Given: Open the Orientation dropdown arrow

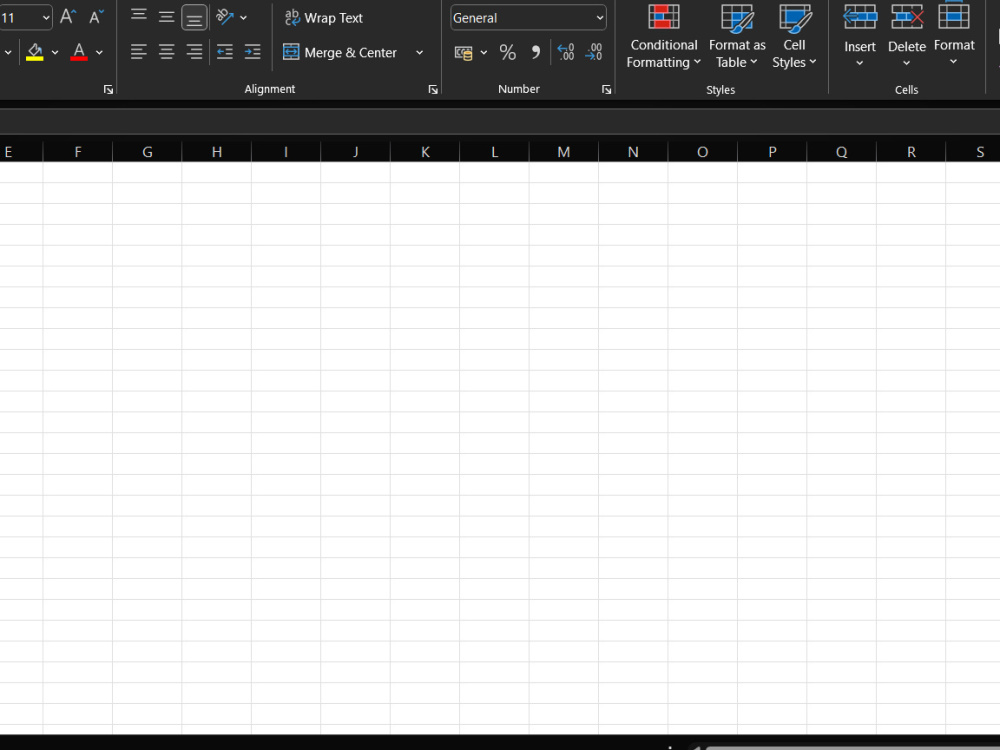Looking at the screenshot, I should 244,18.
